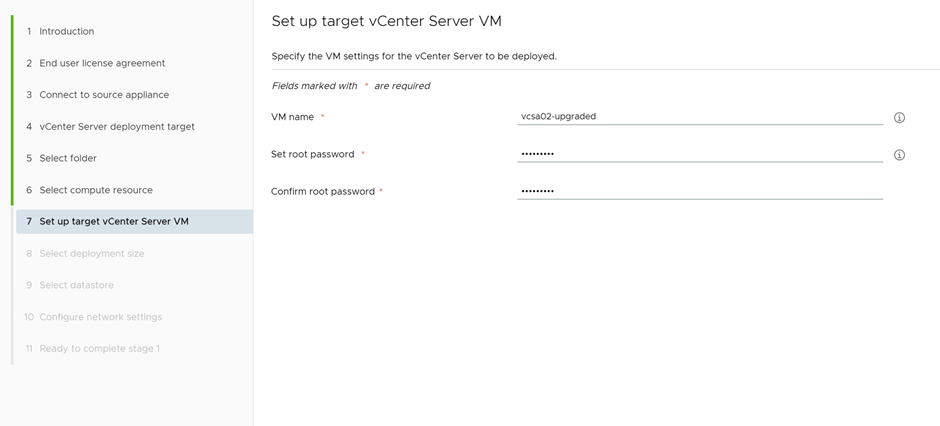940x426 pixels.
Task: Click the Confirm root password field
Action: click(699, 191)
